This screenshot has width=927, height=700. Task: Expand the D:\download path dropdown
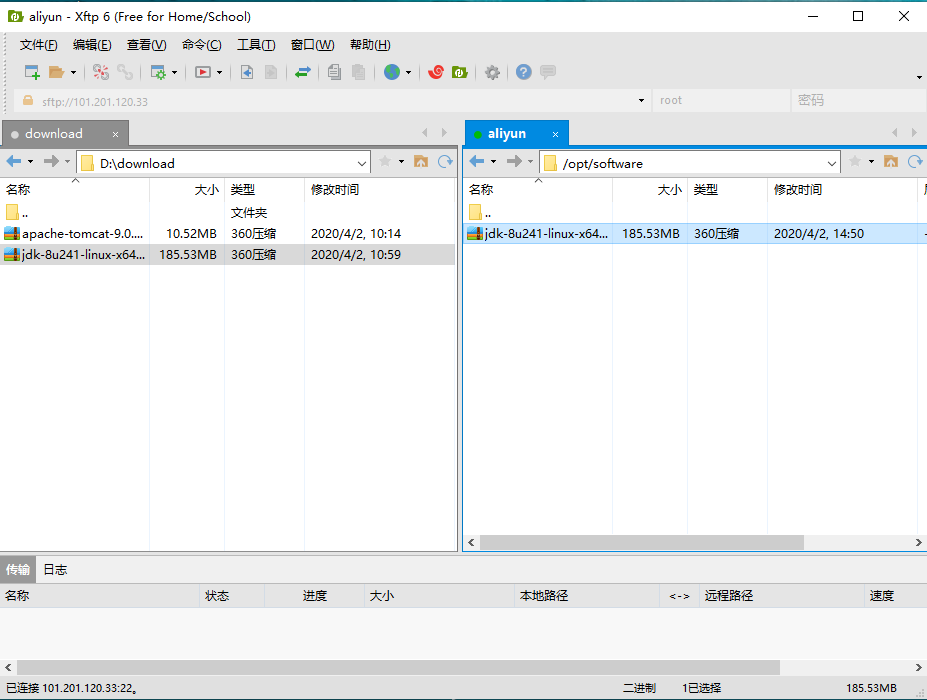coord(361,163)
